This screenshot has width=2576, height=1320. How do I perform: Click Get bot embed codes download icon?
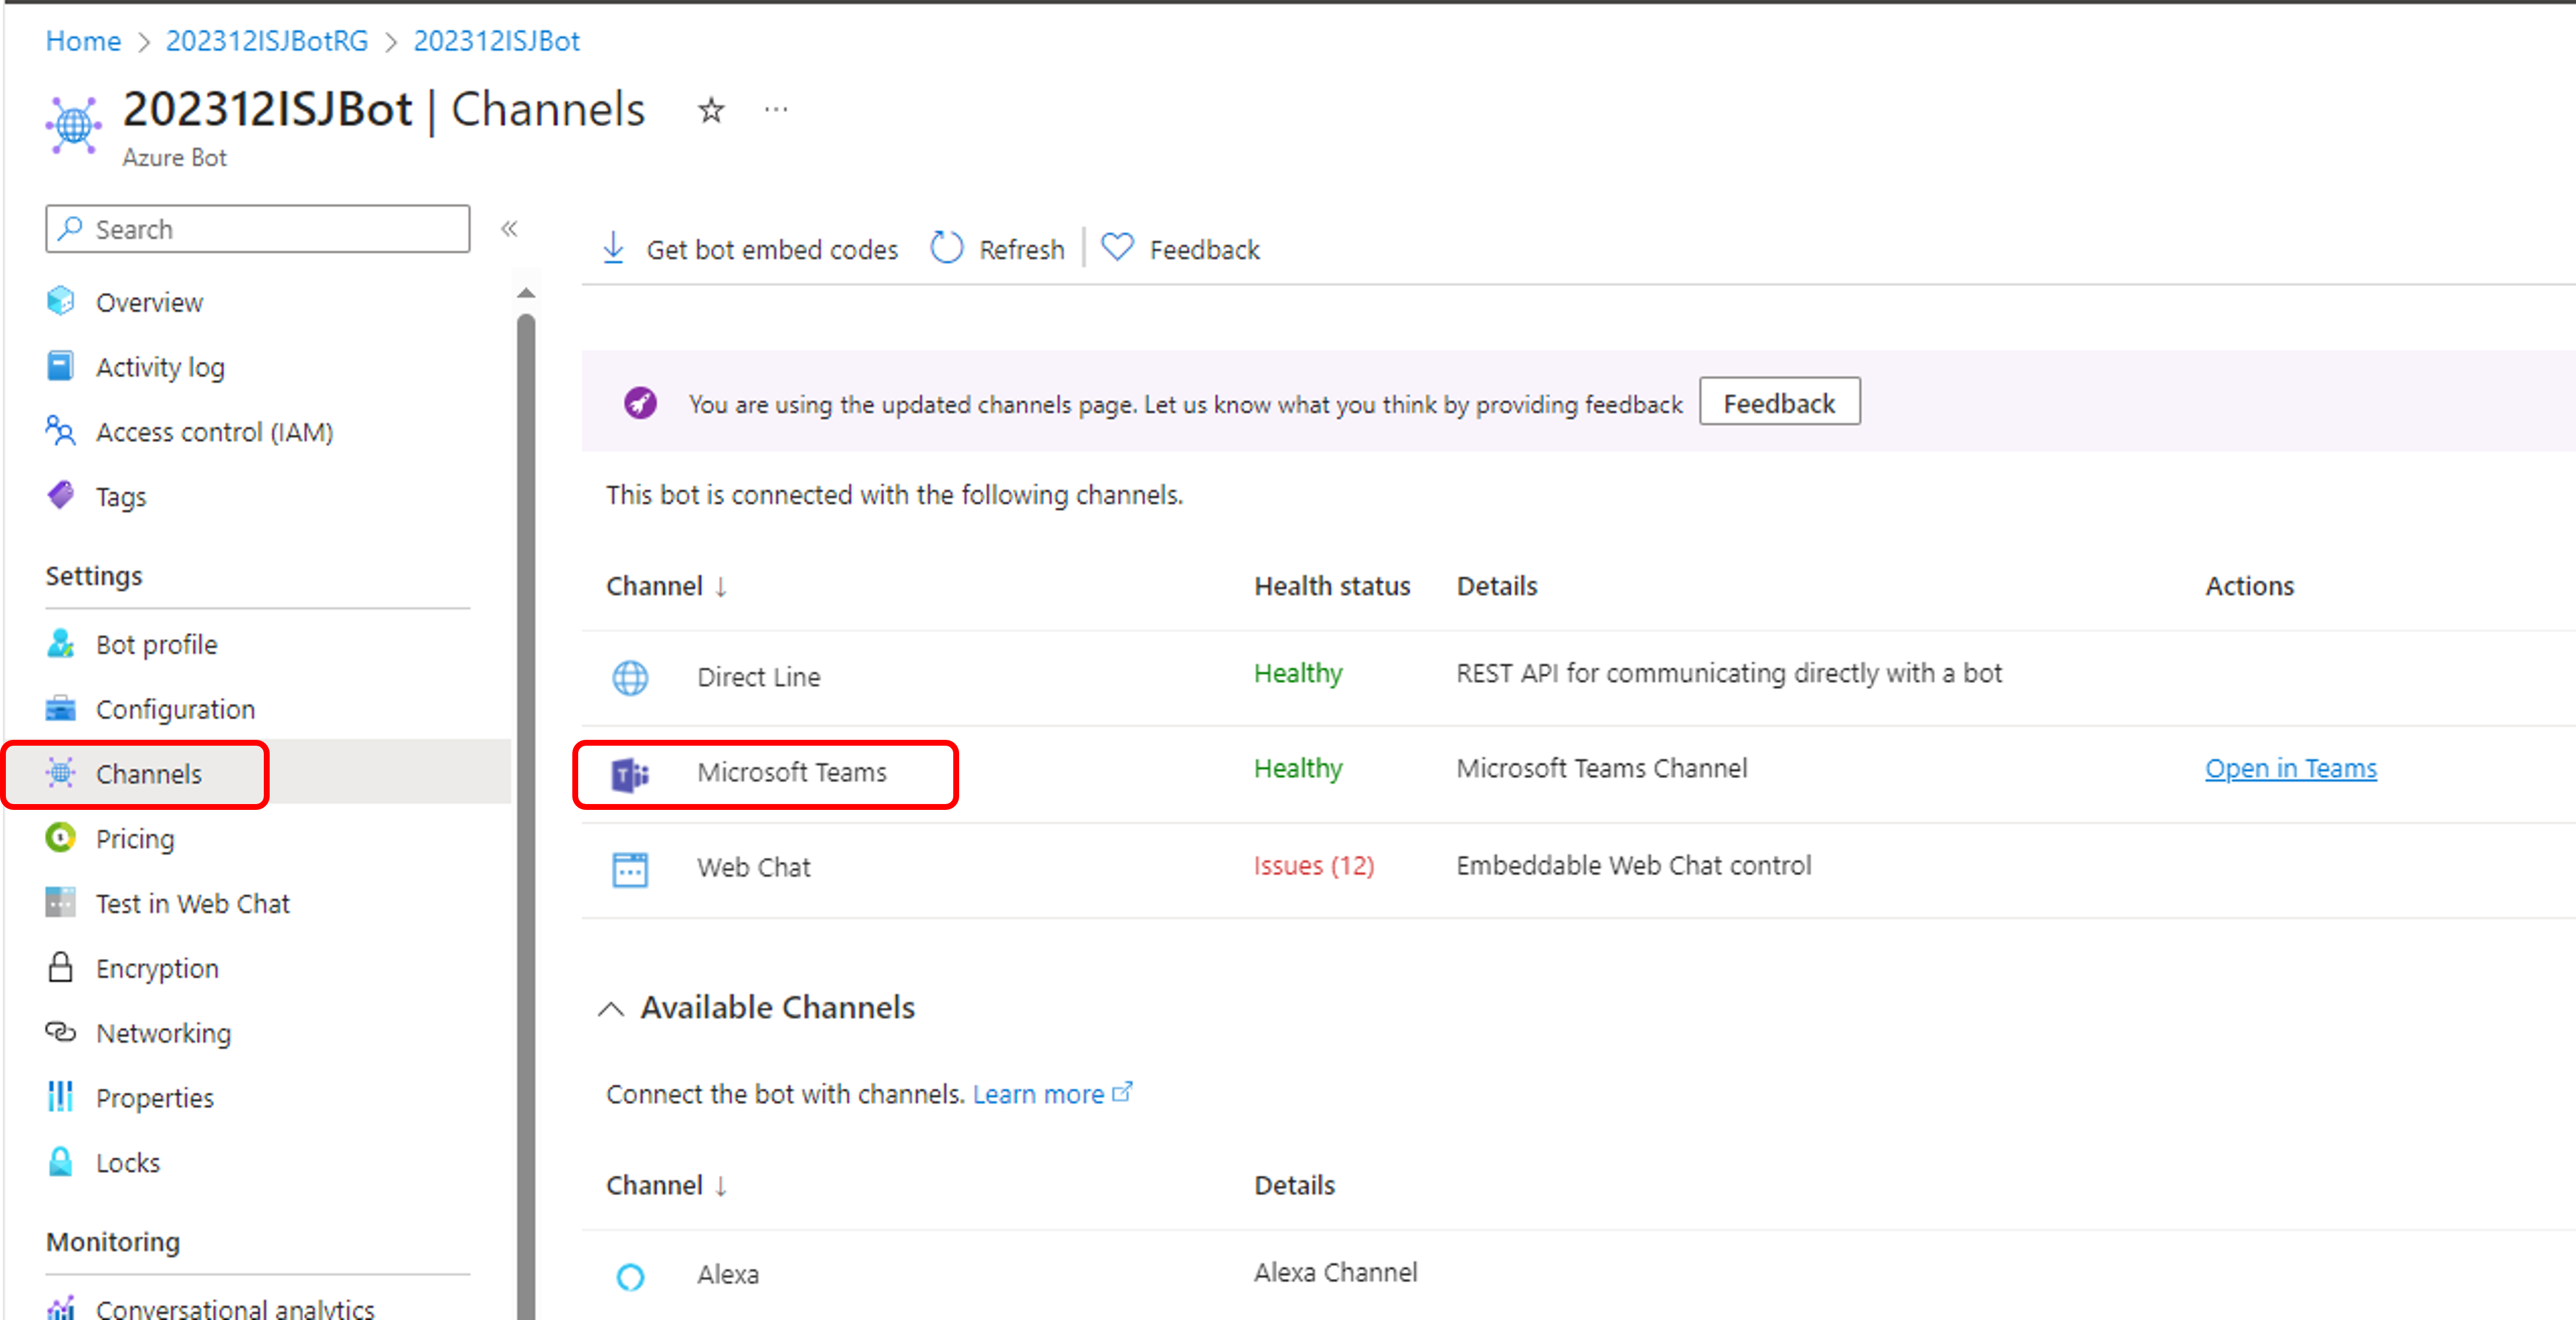(x=614, y=248)
